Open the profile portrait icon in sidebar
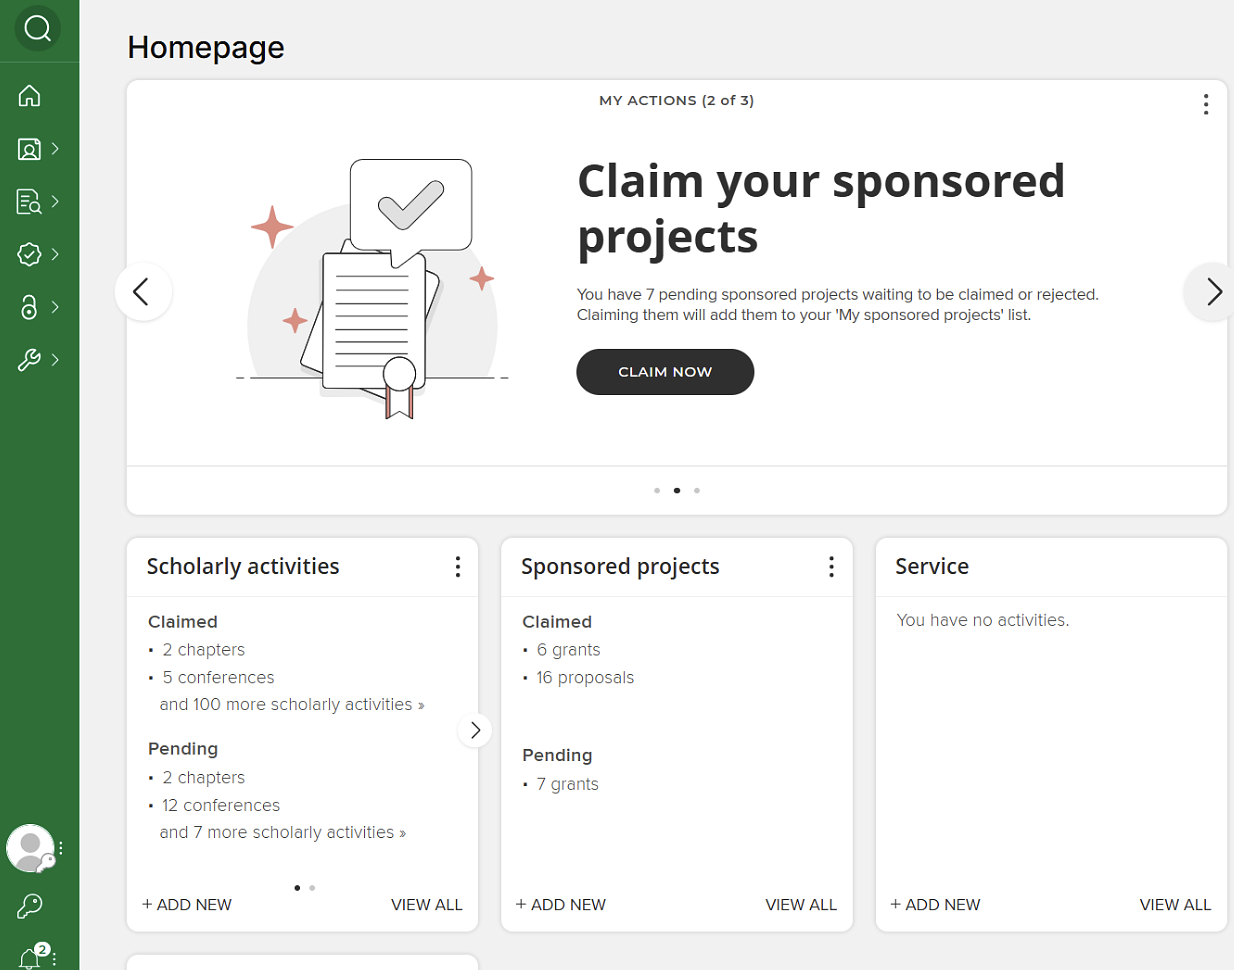Viewport: 1234px width, 970px height. pyautogui.click(x=30, y=149)
